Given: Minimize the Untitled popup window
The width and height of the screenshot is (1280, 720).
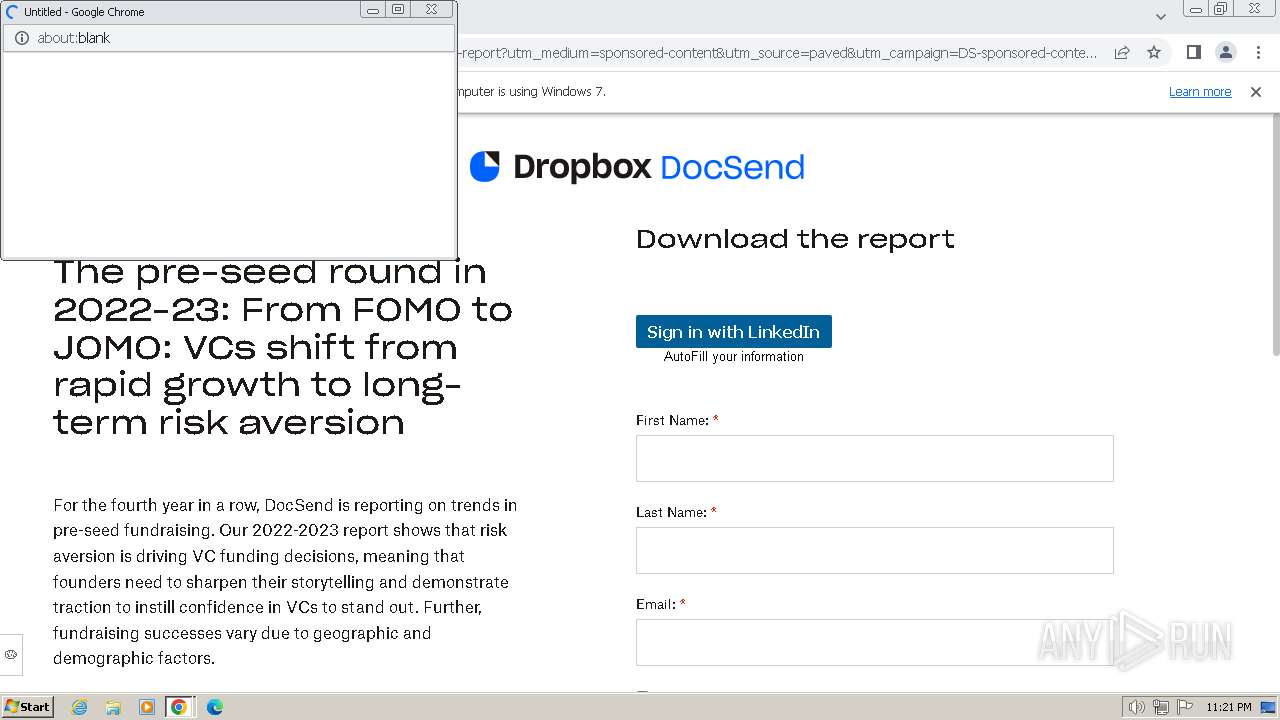Looking at the screenshot, I should (373, 10).
